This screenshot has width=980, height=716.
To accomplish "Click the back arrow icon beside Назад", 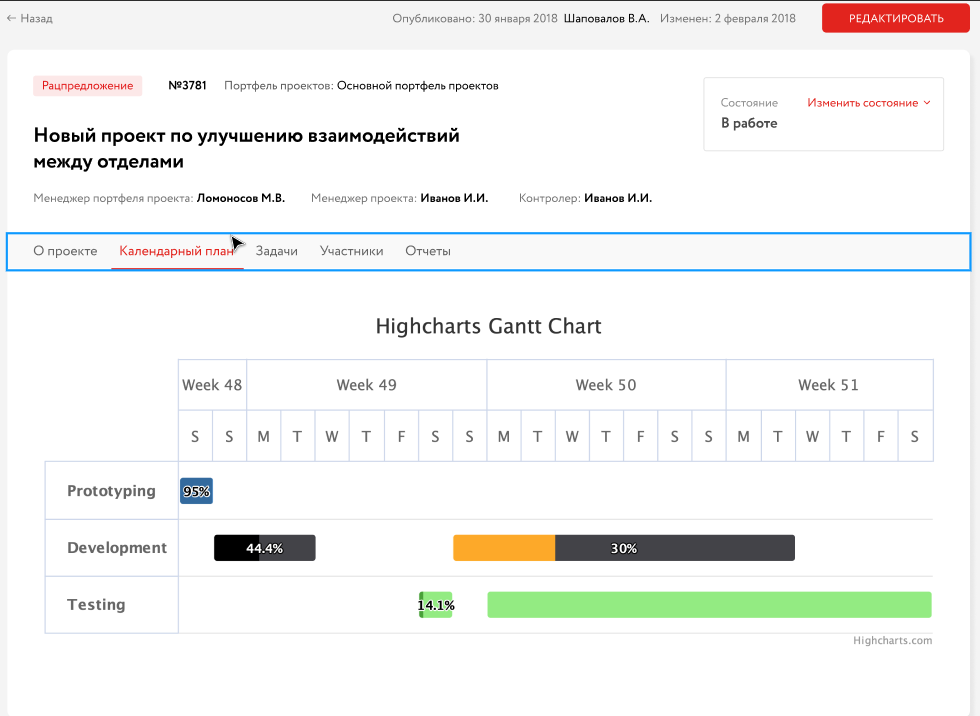I will click(11, 18).
